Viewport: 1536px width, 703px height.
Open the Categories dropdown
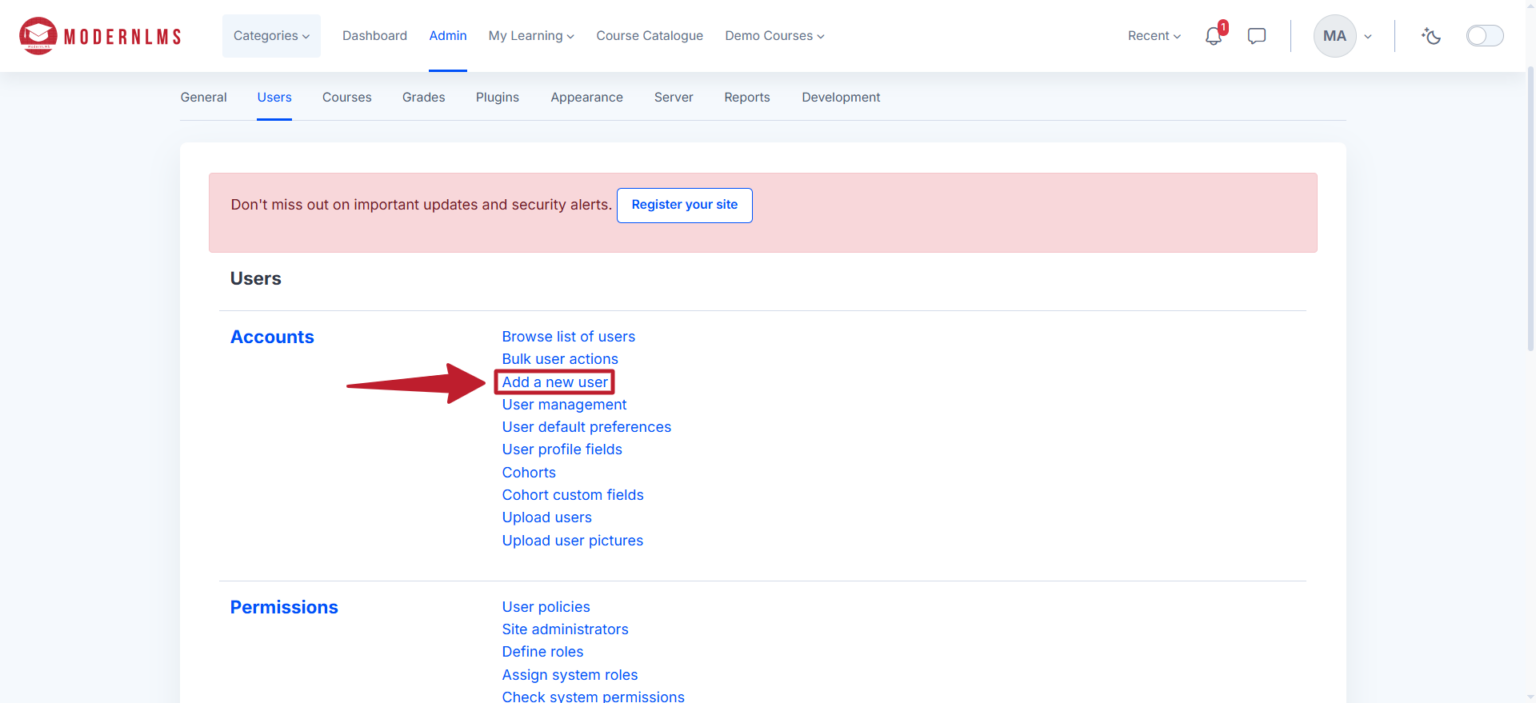coord(270,35)
